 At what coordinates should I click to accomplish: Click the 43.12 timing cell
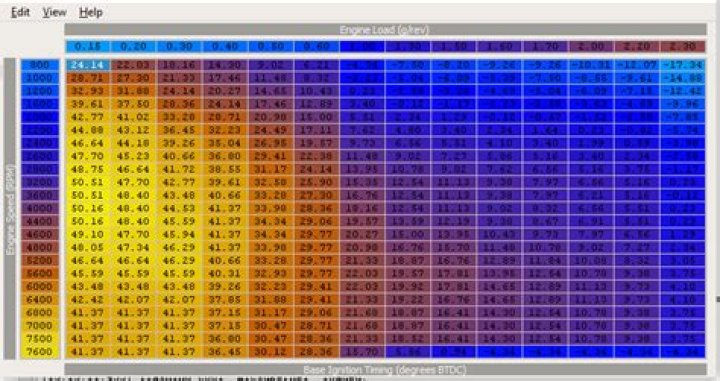tap(133, 130)
